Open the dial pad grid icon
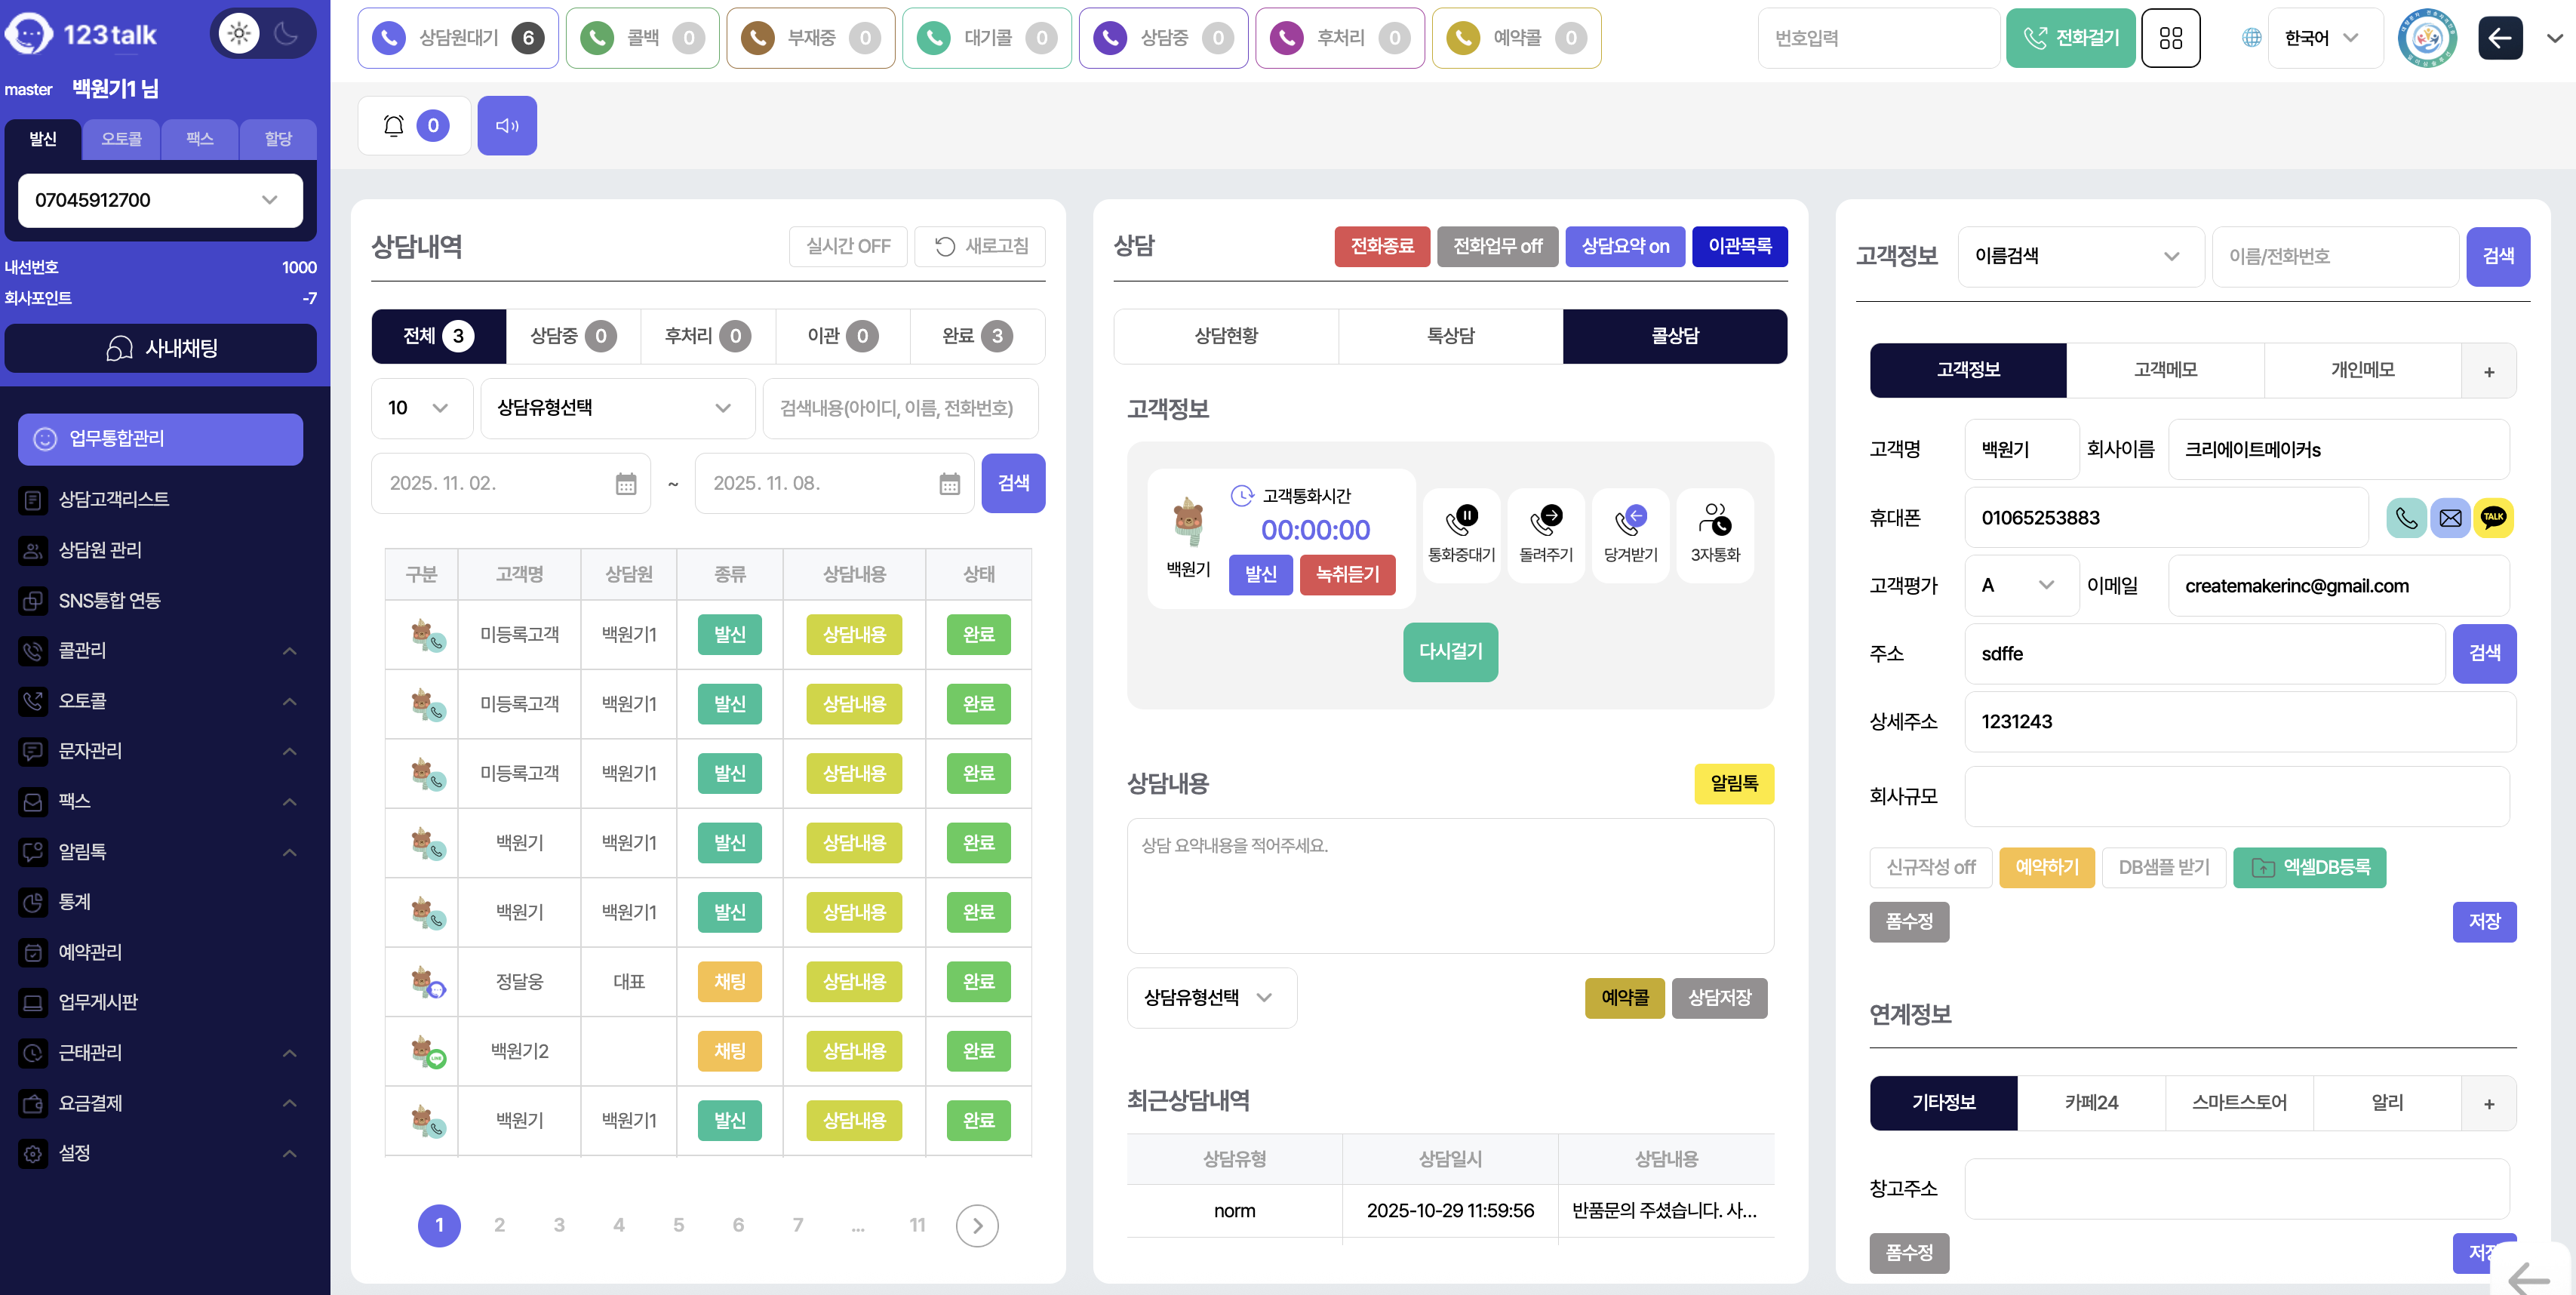 click(2170, 38)
